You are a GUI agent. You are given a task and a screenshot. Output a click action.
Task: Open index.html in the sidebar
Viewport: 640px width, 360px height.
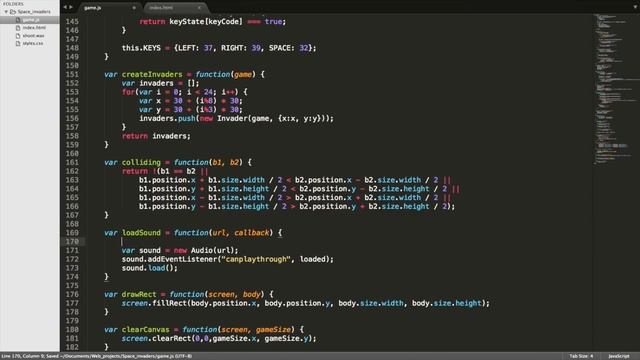coord(34,28)
